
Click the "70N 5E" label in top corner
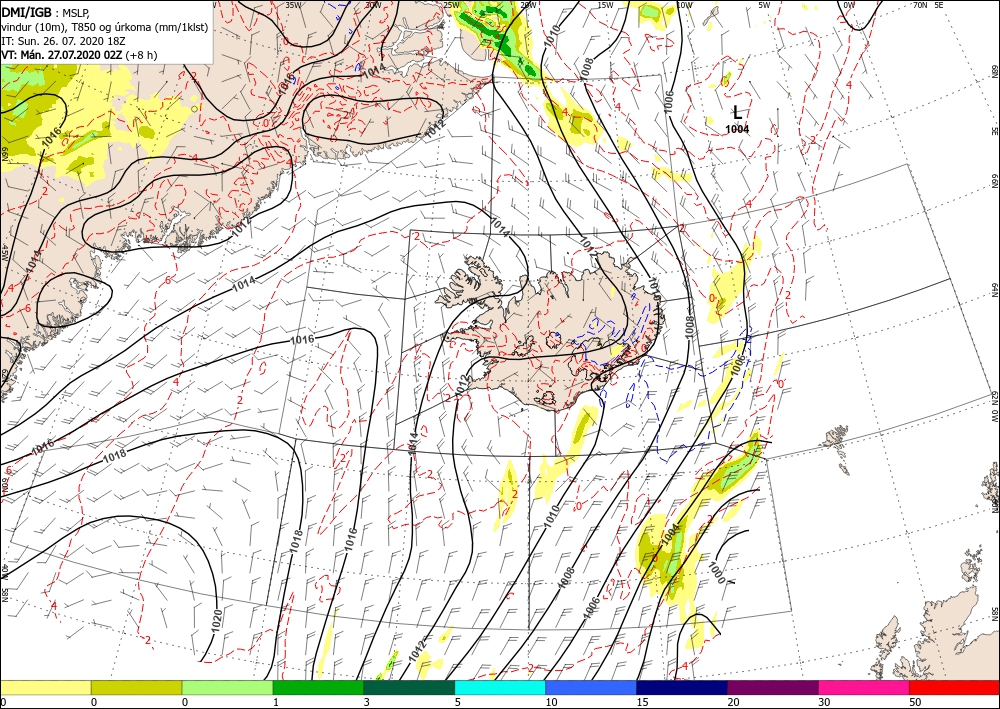point(928,4)
